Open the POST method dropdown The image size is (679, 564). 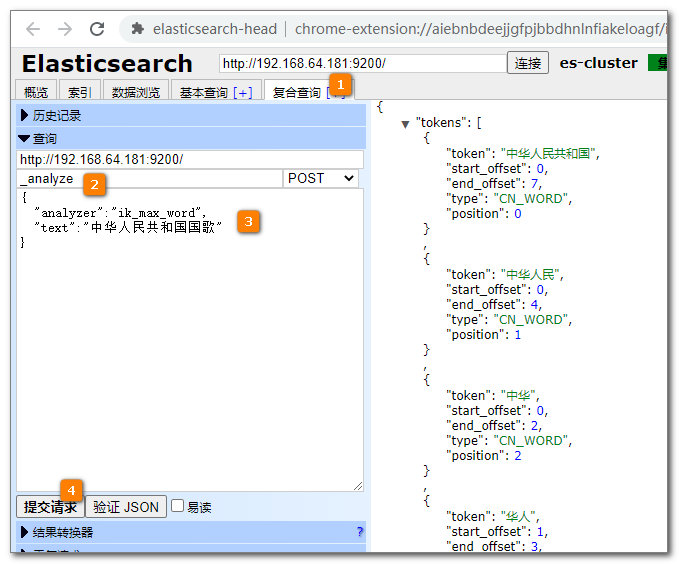[321, 178]
